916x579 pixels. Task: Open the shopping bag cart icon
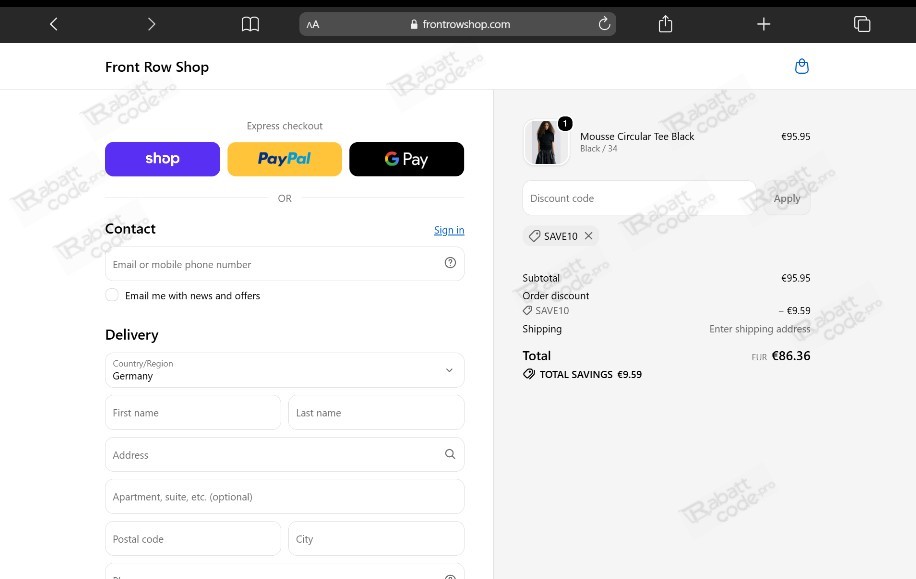click(802, 67)
